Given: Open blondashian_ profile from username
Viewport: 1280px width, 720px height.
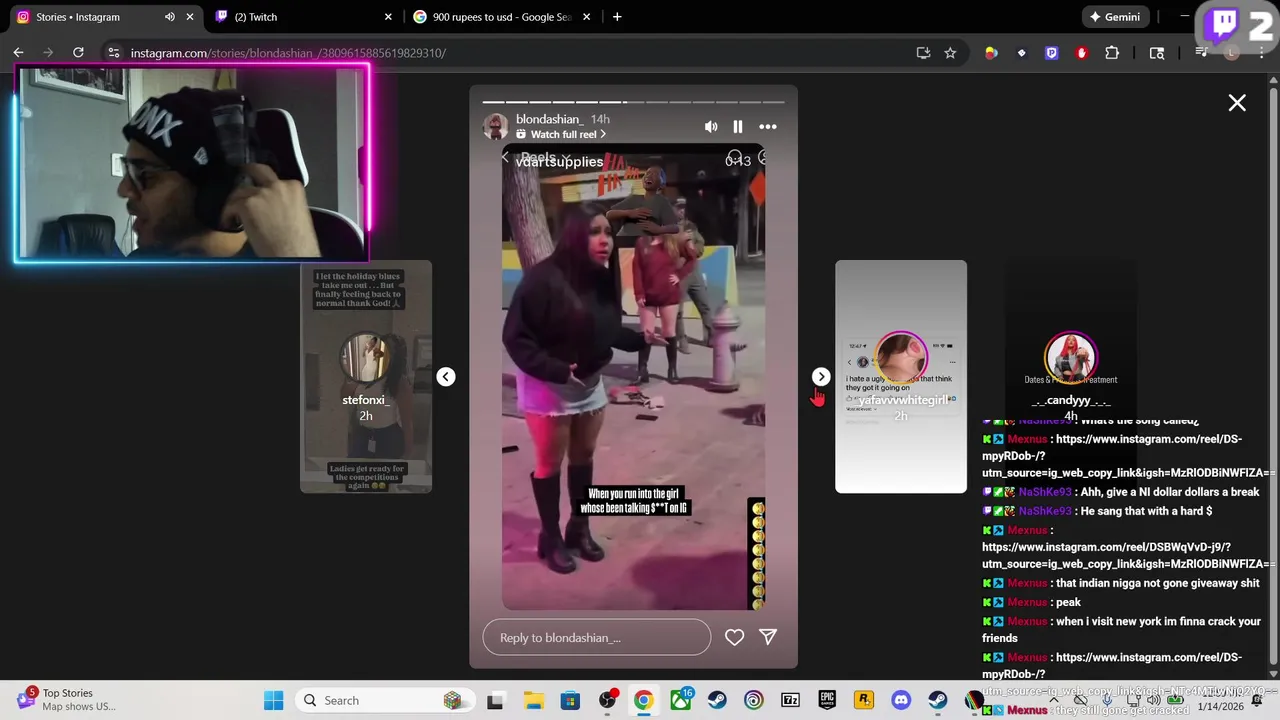Looking at the screenshot, I should (549, 120).
